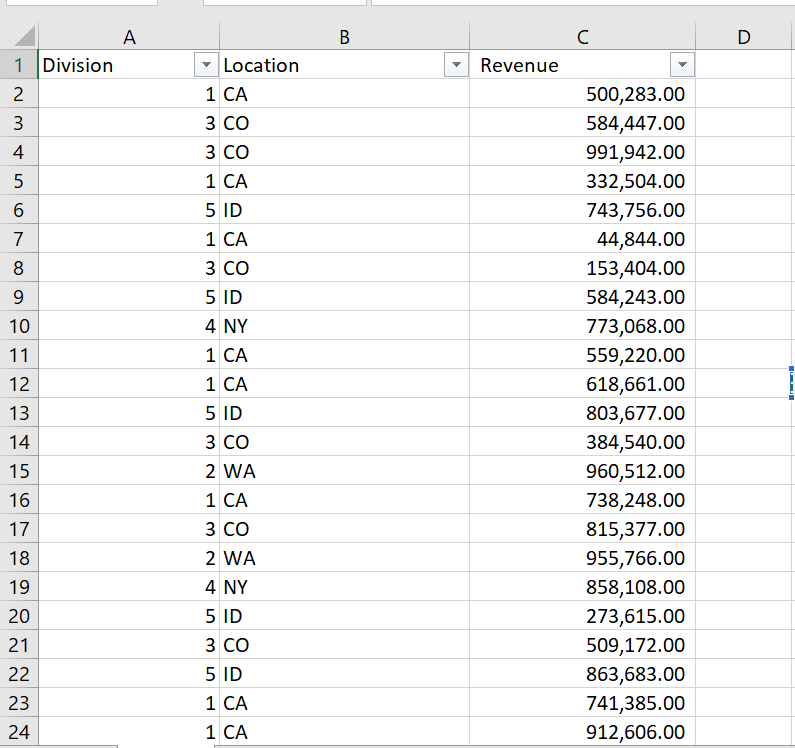Select column C by its header

582,38
